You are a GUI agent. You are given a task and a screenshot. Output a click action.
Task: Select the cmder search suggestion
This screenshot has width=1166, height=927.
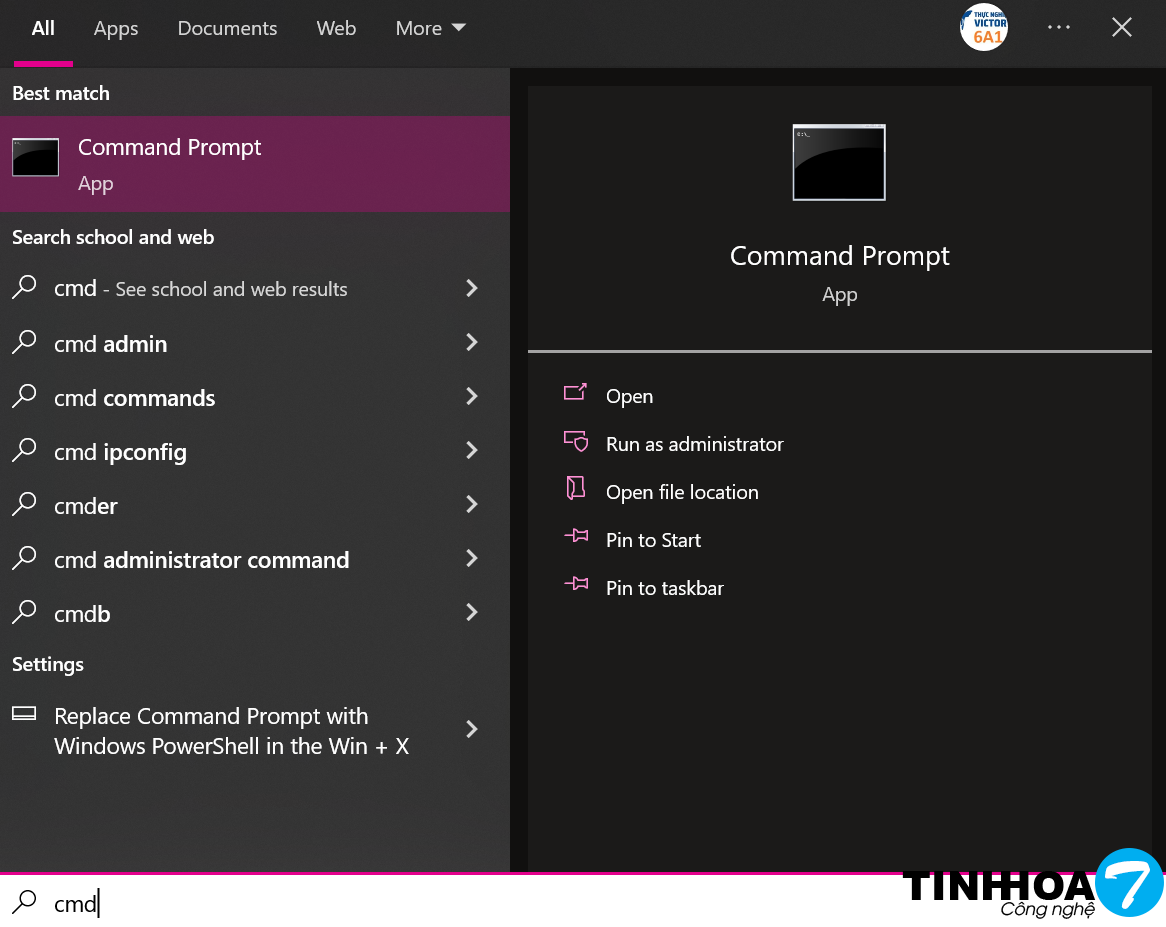(86, 506)
